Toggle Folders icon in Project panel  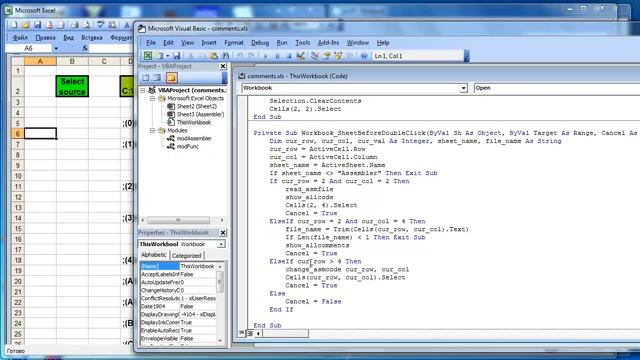pyautogui.click(x=171, y=78)
